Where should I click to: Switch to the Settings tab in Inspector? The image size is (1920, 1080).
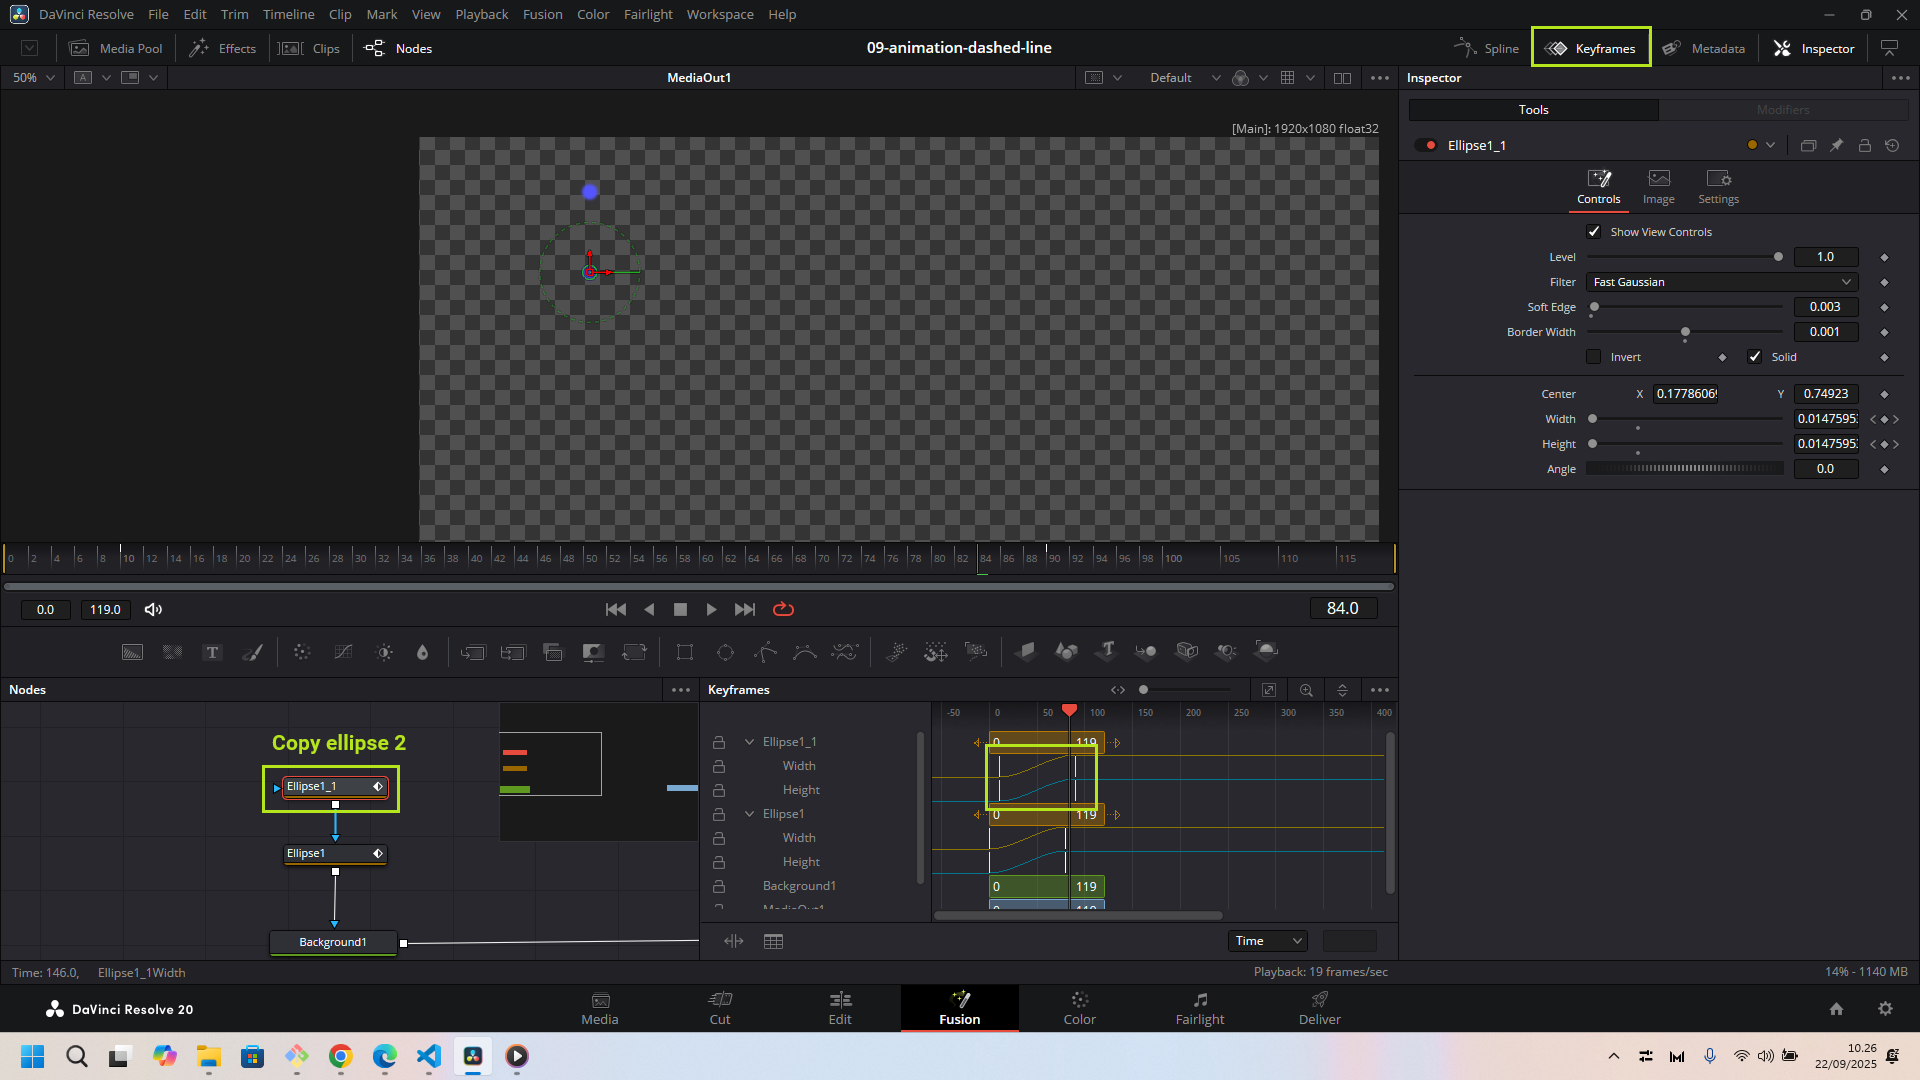point(1718,186)
